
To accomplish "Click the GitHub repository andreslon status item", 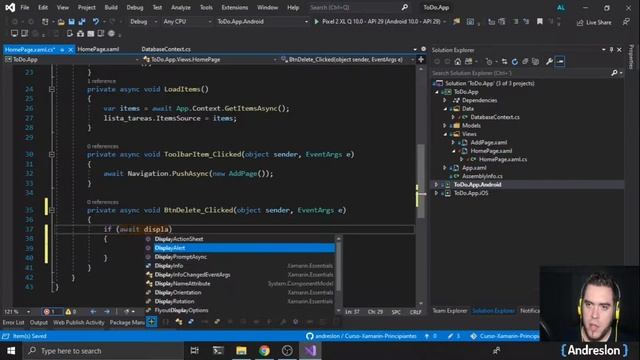I will 361,336.
